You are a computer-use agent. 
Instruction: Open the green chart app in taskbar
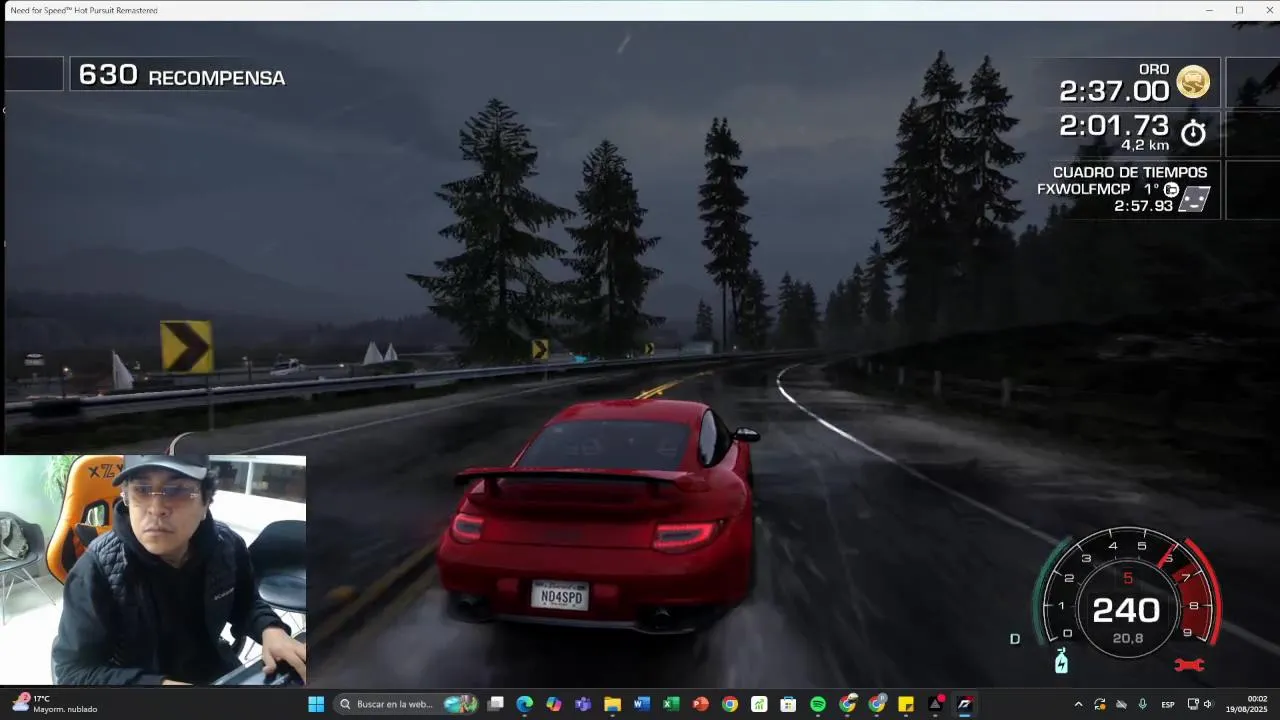point(759,704)
